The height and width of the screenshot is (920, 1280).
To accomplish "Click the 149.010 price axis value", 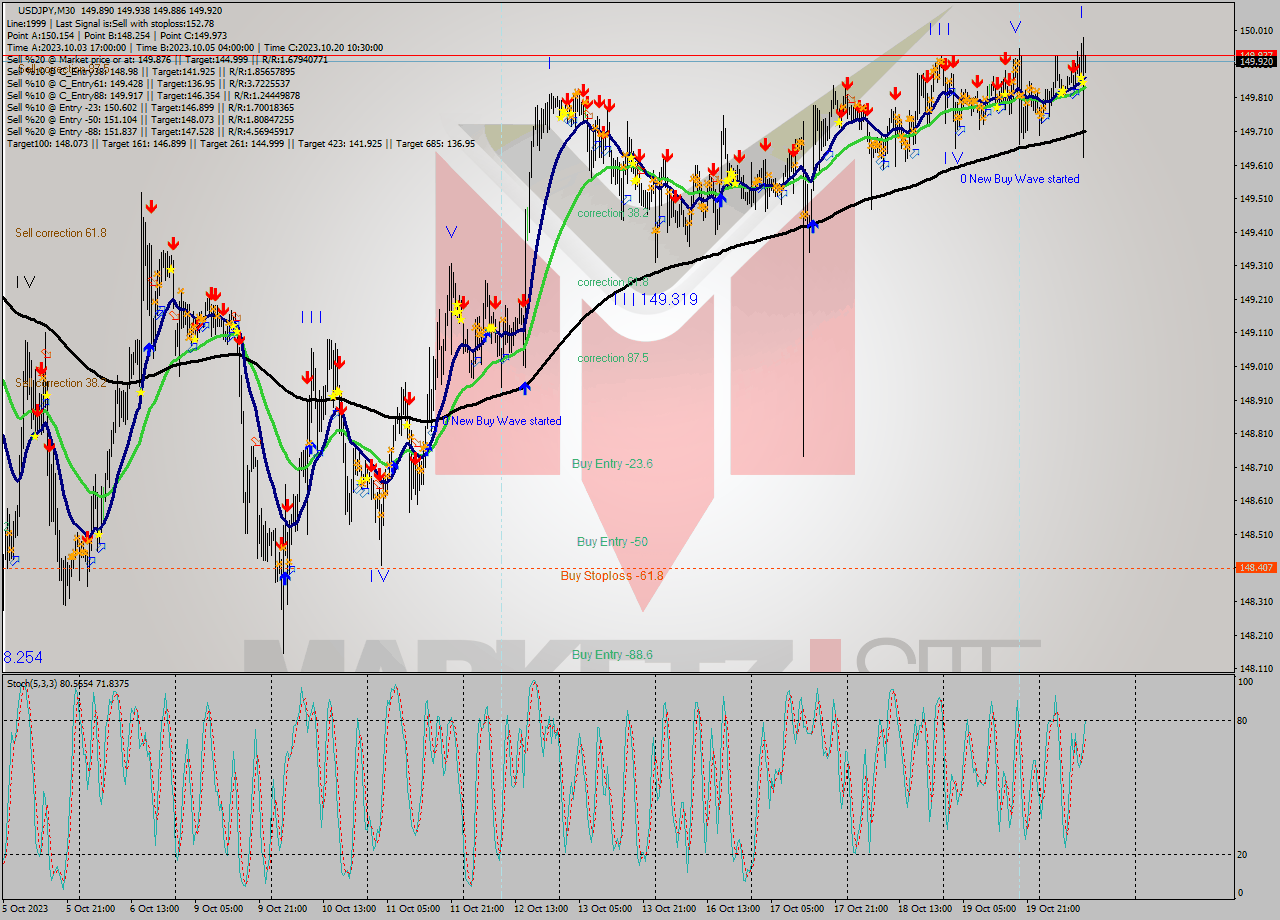I will (x=1256, y=367).
